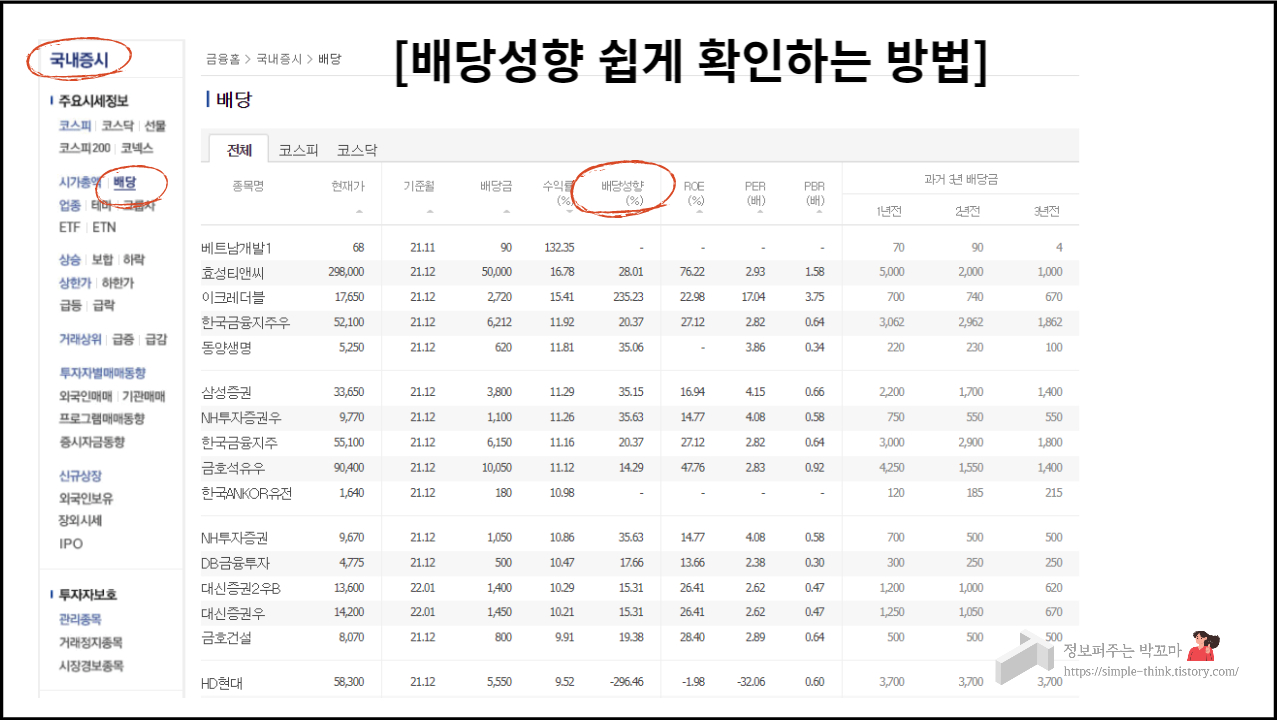Open the 외국인매매 sidebar link

(86, 396)
